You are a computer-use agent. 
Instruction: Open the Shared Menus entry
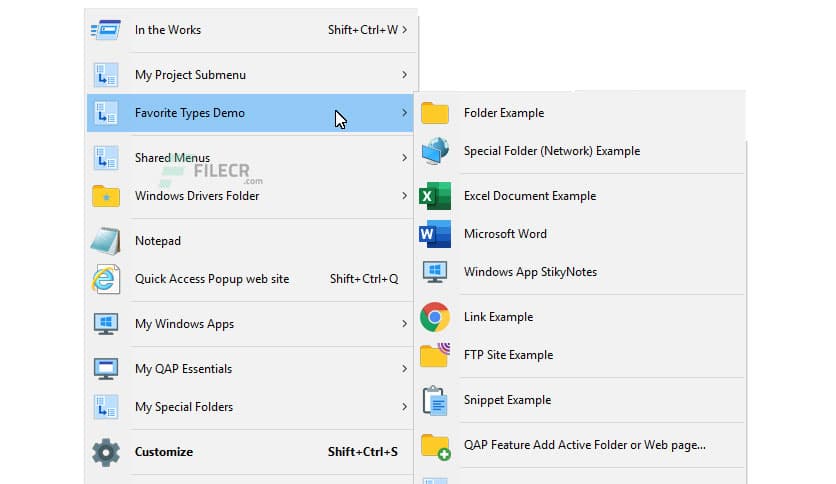(250, 158)
